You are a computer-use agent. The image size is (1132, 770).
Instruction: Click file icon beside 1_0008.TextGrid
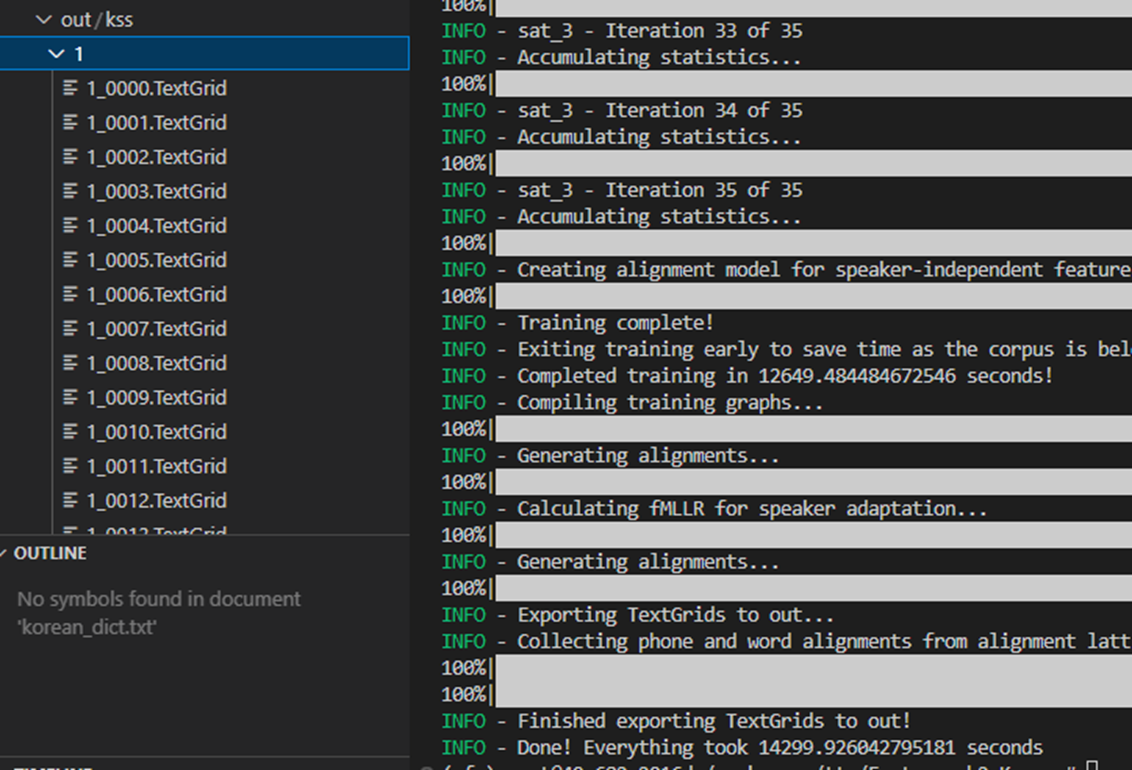[x=70, y=363]
